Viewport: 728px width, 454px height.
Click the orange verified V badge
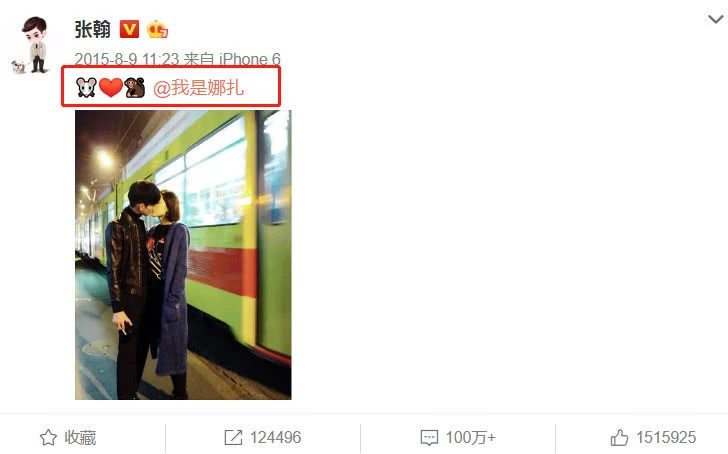[x=129, y=29]
